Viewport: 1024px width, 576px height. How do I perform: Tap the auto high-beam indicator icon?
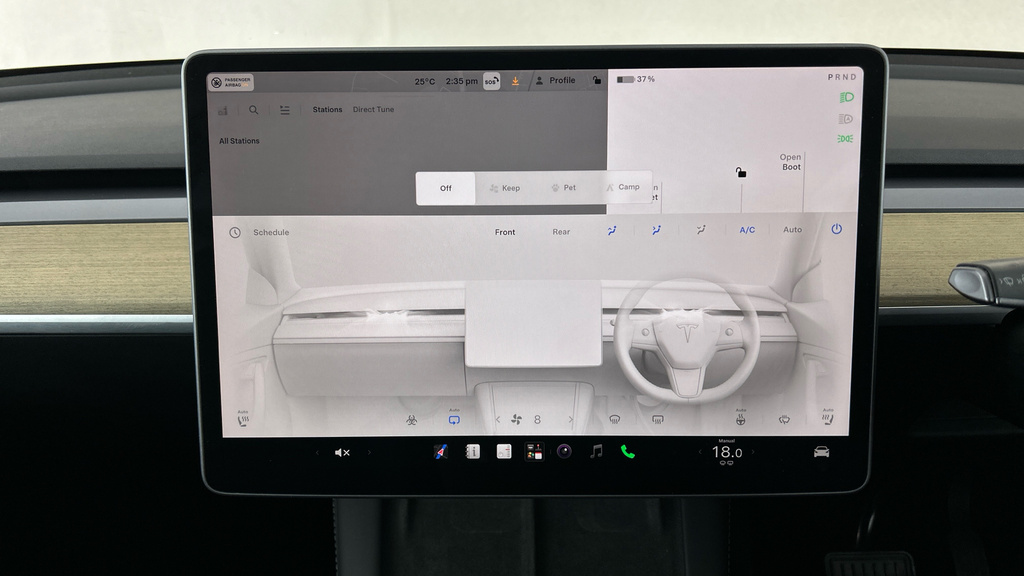click(846, 119)
